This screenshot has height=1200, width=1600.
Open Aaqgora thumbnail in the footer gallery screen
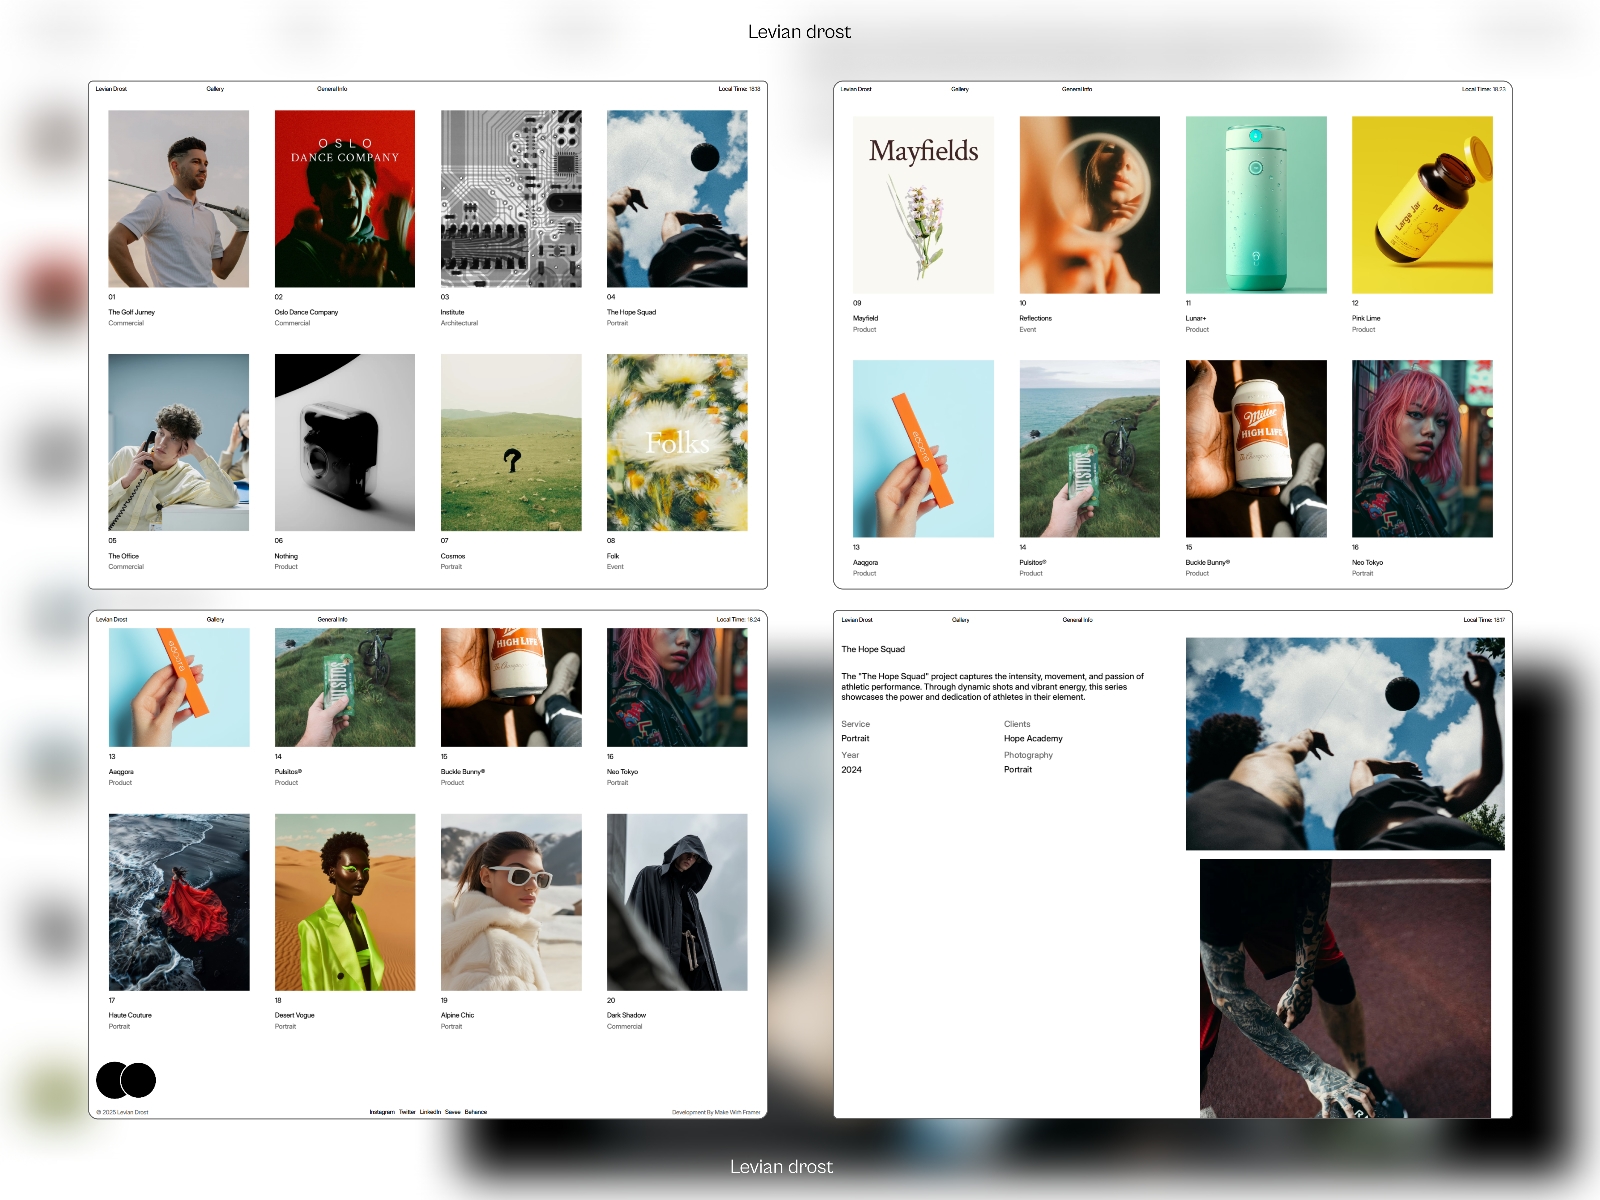click(179, 687)
